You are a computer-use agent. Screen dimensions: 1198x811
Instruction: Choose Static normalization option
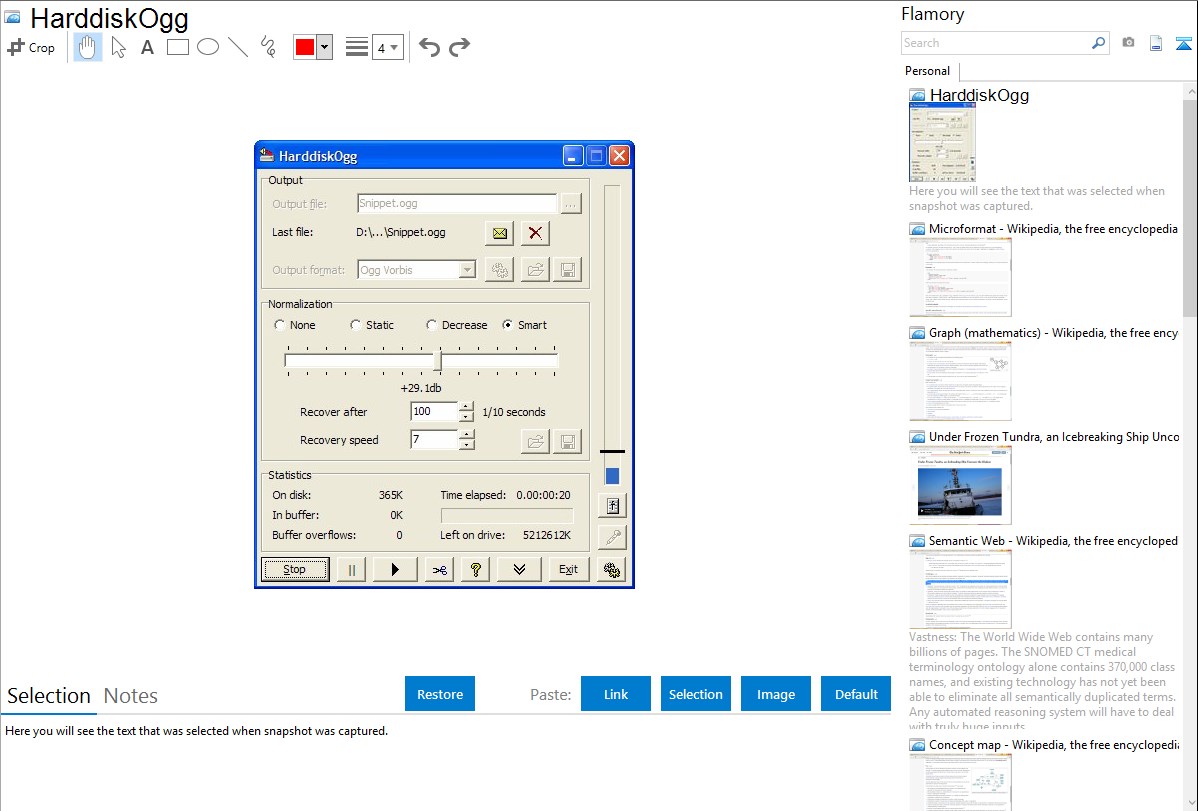pos(356,325)
